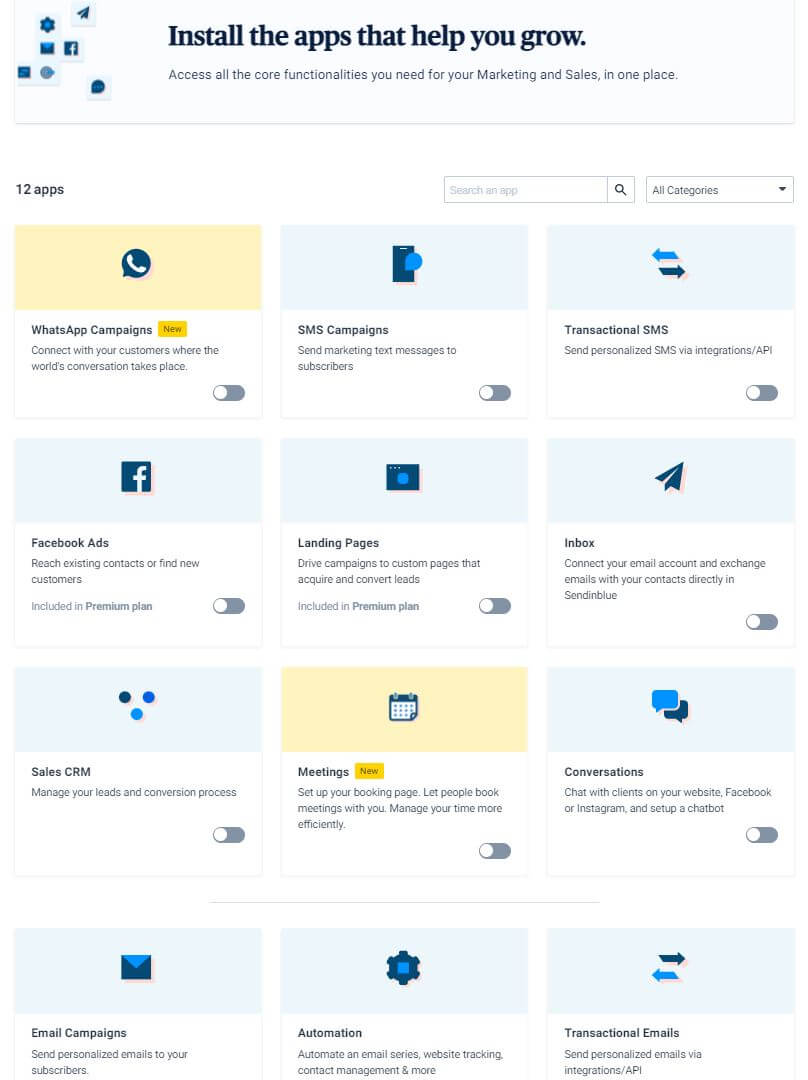Click the Email Campaigns envelope icon

136,968
